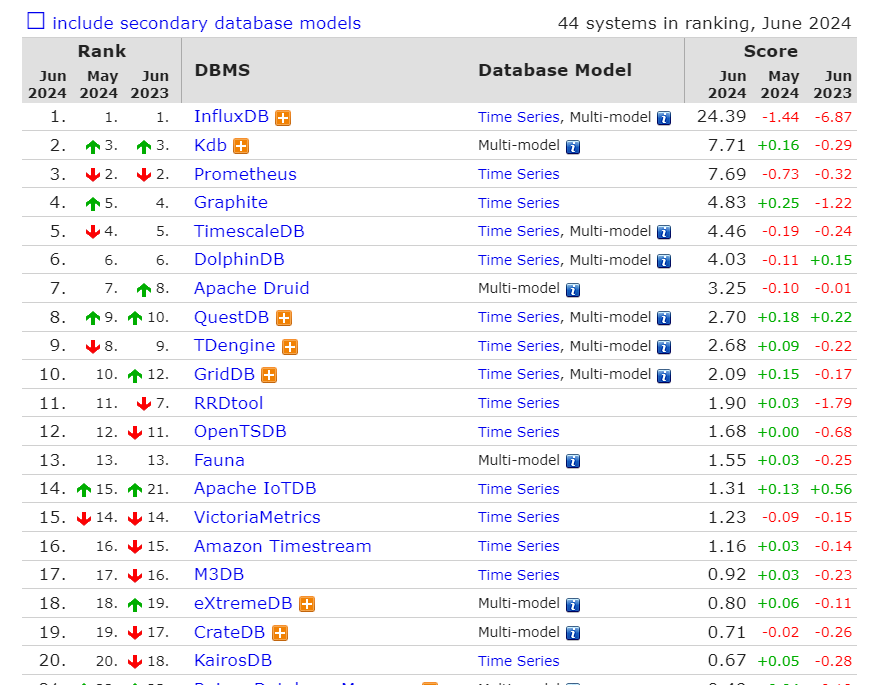Click the Kdb score 7.71

pyautogui.click(x=727, y=145)
